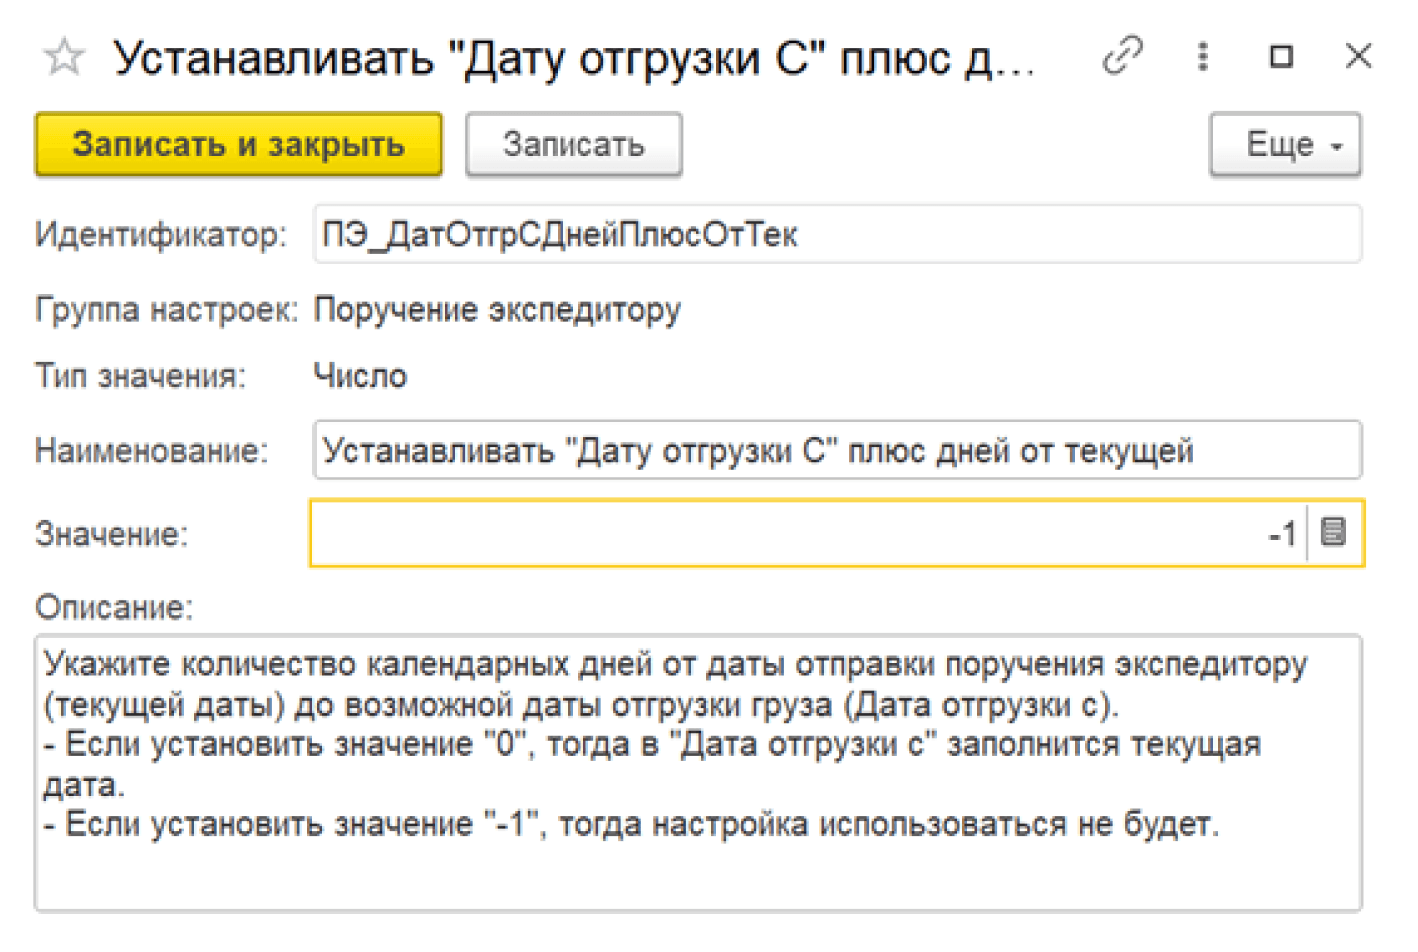Add form to favorites with star icon
Screen dimensions: 1418x952
64,57
